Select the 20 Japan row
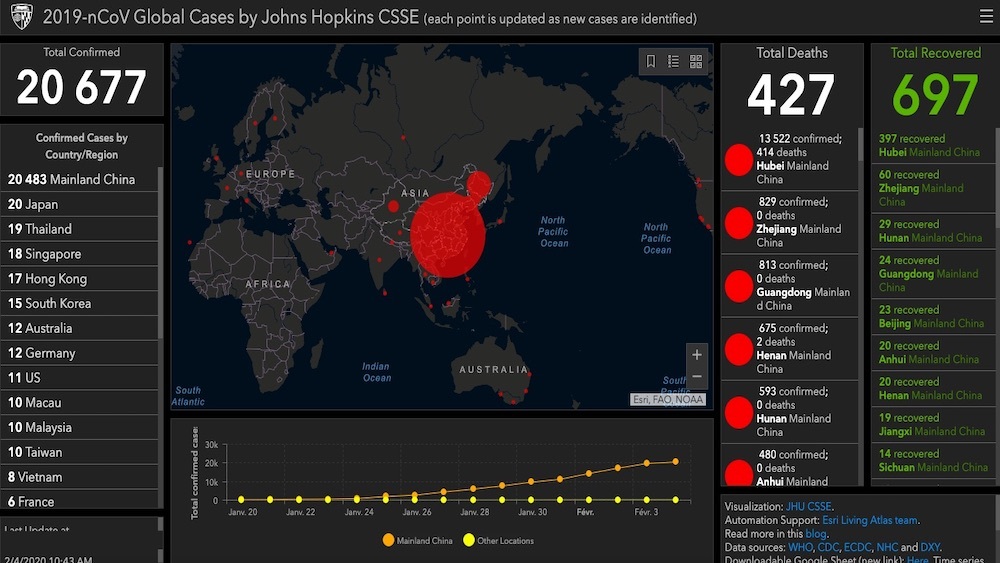This screenshot has width=1000, height=563. coord(79,204)
